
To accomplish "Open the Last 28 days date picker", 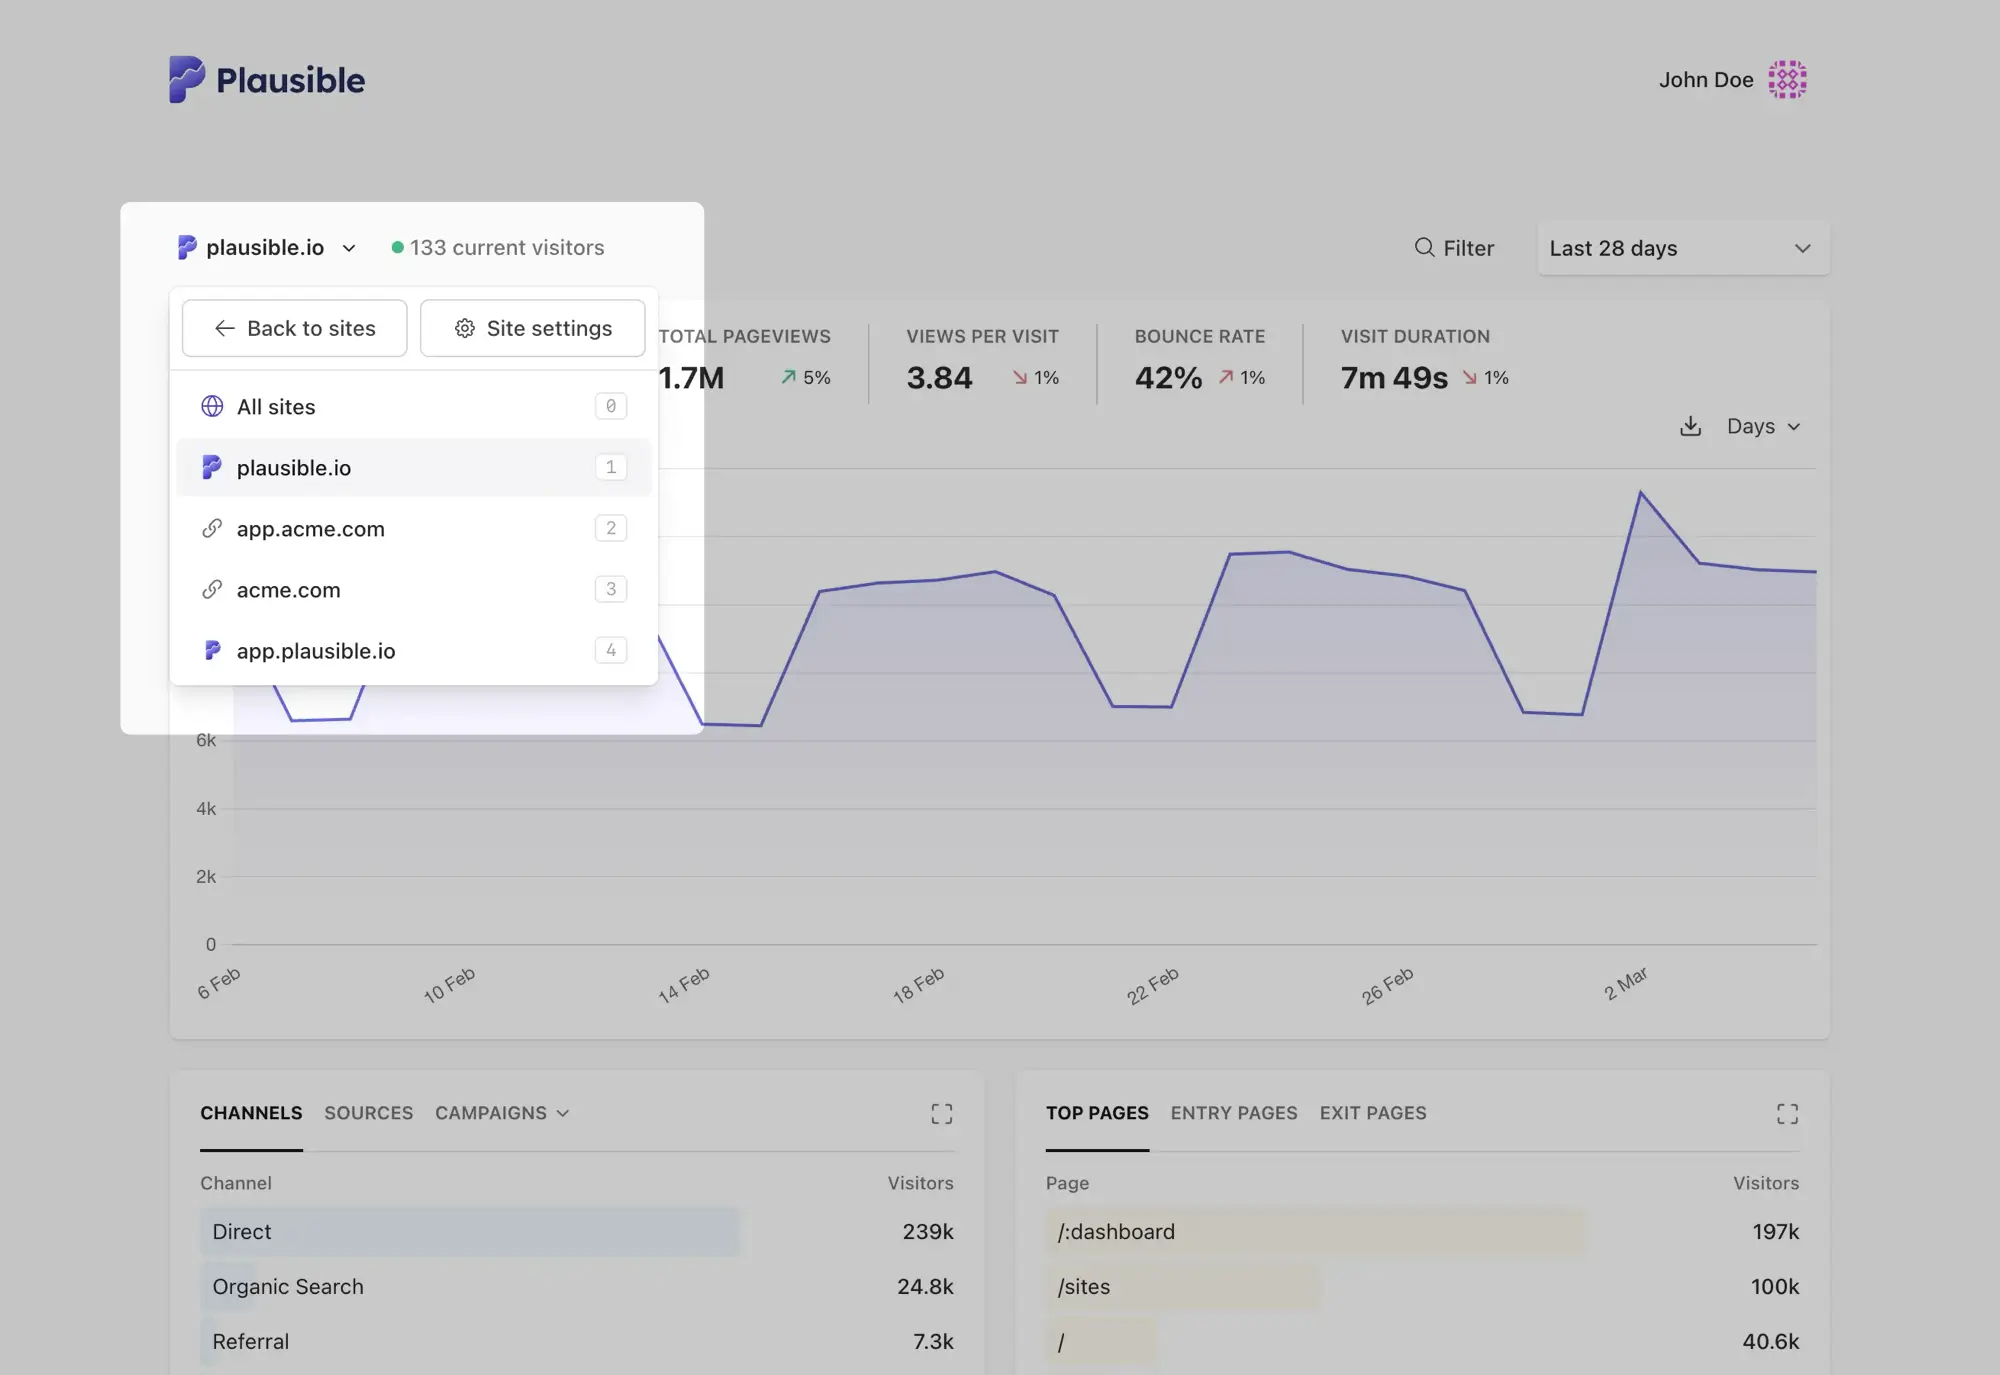I will (x=1683, y=248).
